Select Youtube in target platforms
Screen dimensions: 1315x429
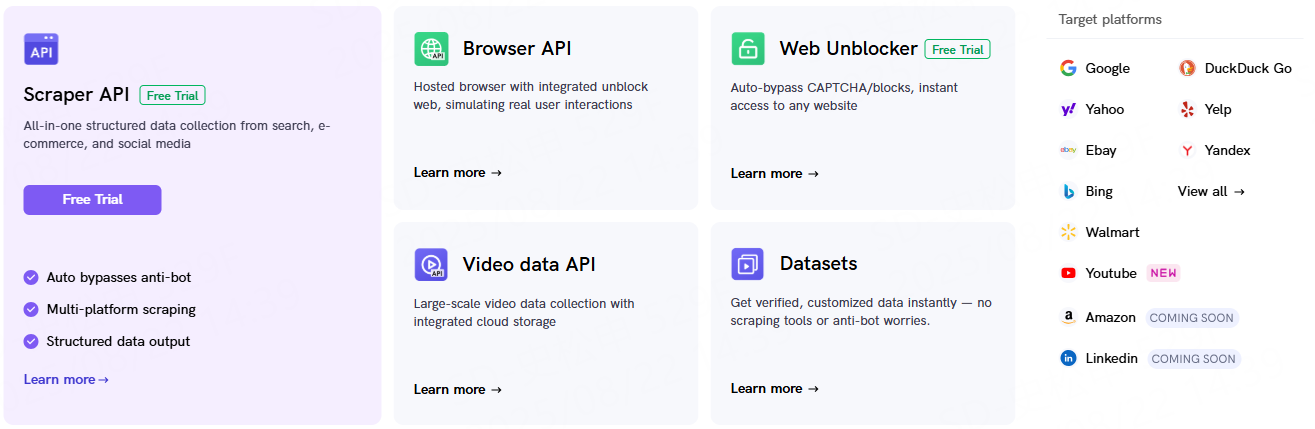[x=1110, y=274]
